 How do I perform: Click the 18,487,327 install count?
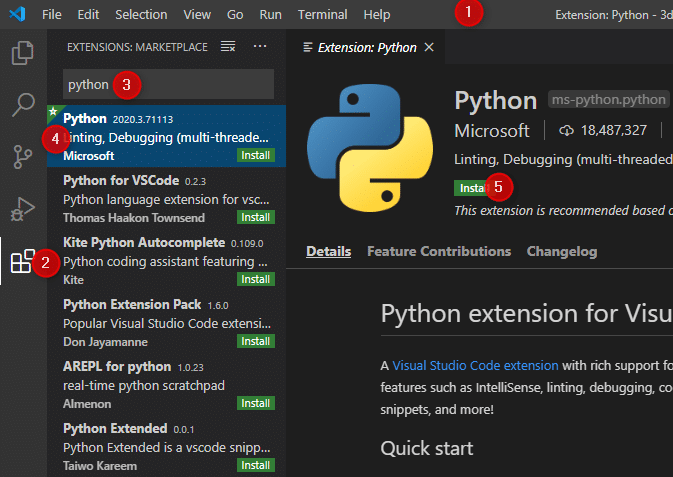[x=613, y=130]
